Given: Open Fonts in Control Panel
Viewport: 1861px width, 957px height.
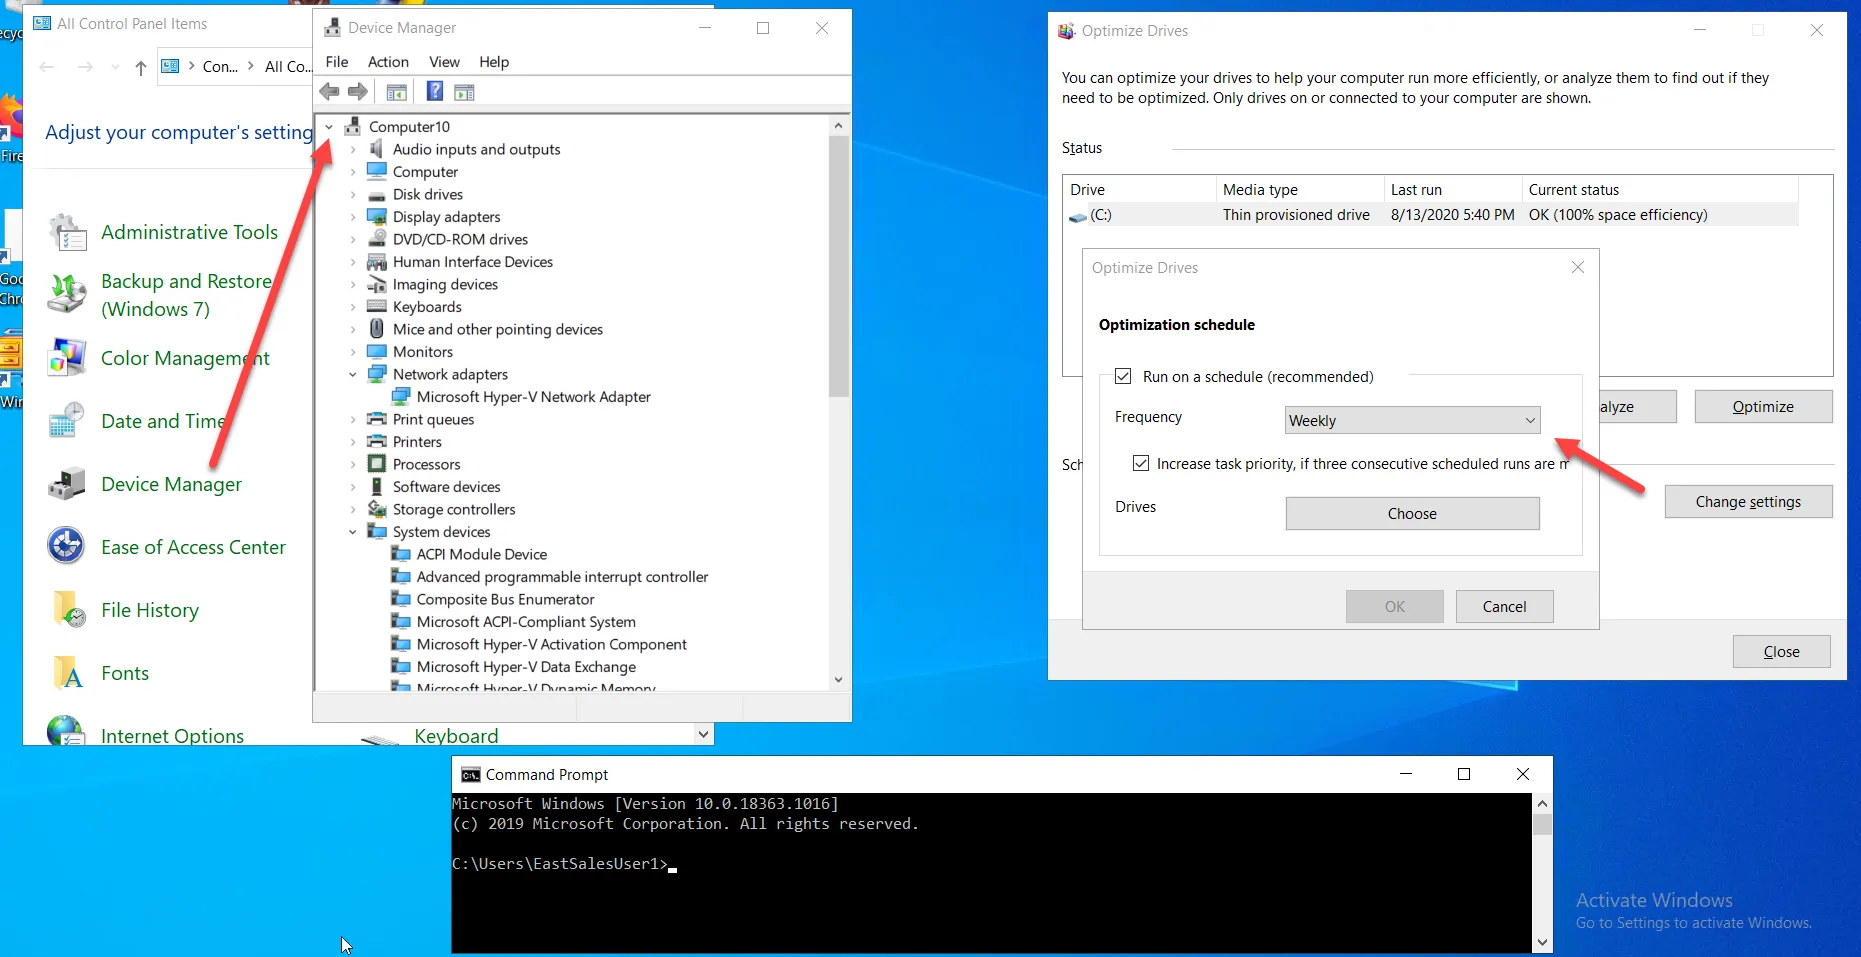Looking at the screenshot, I should [123, 673].
